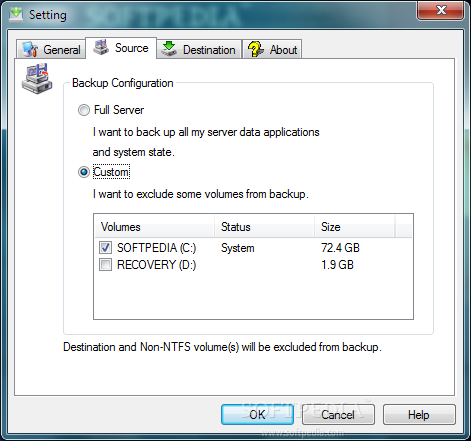Viewport: 471px width, 441px height.
Task: Click the 1.9 GB size value
Action: click(x=337, y=265)
